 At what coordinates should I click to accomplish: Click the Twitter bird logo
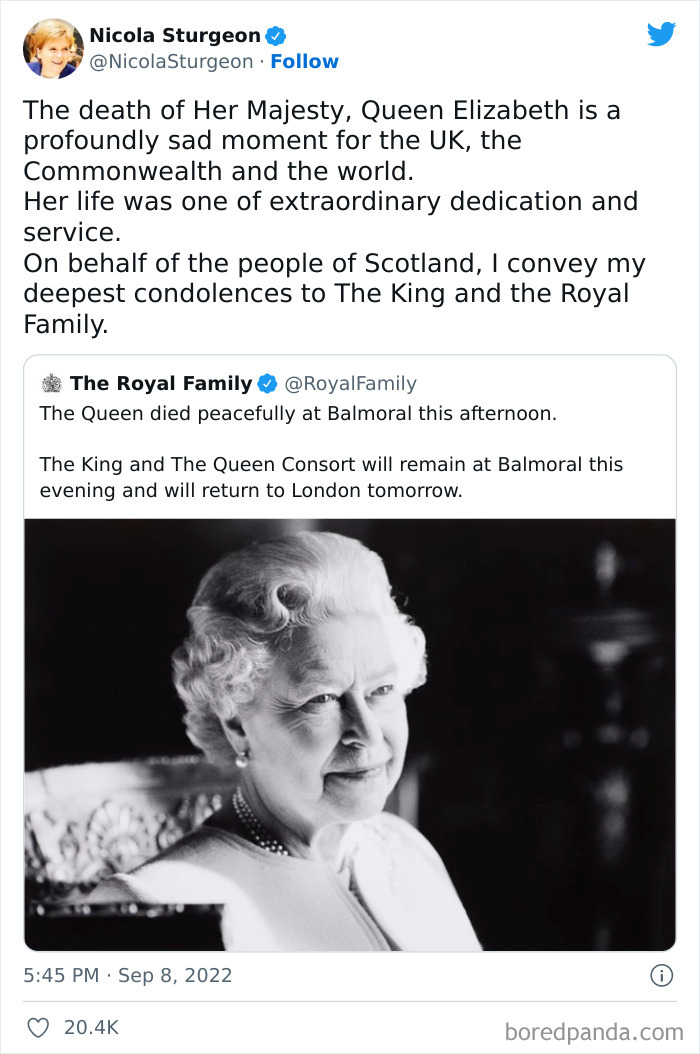[x=662, y=33]
